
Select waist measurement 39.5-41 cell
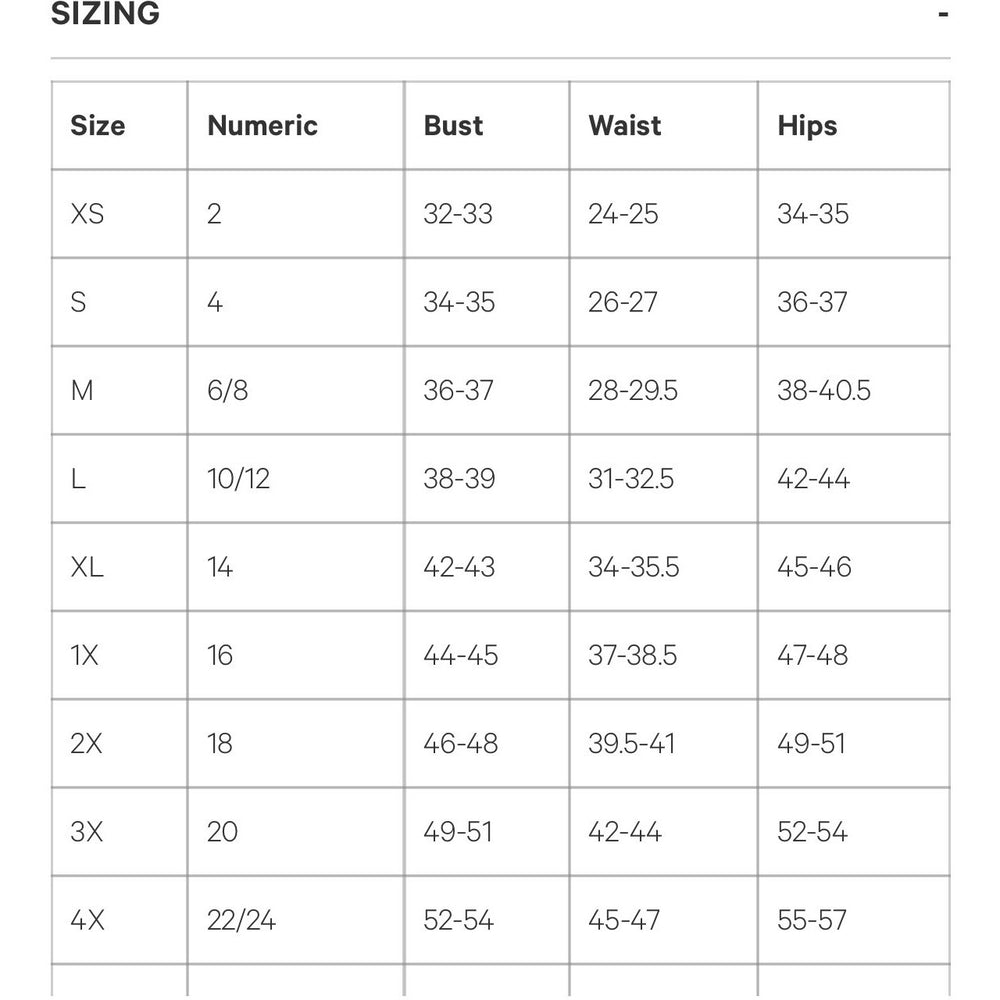(x=632, y=744)
